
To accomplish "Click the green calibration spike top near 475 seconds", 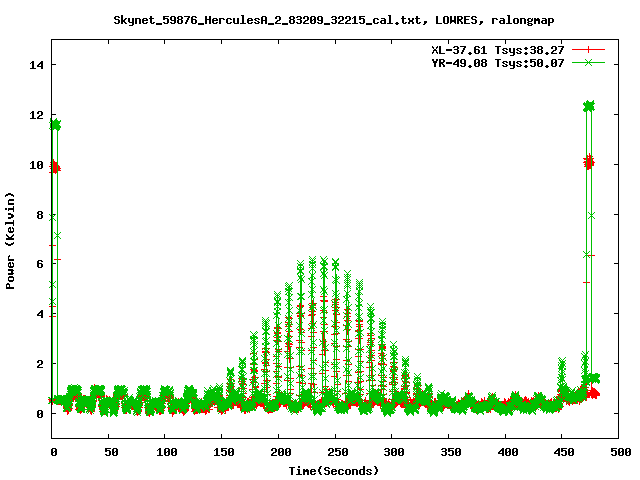I will [589, 106].
